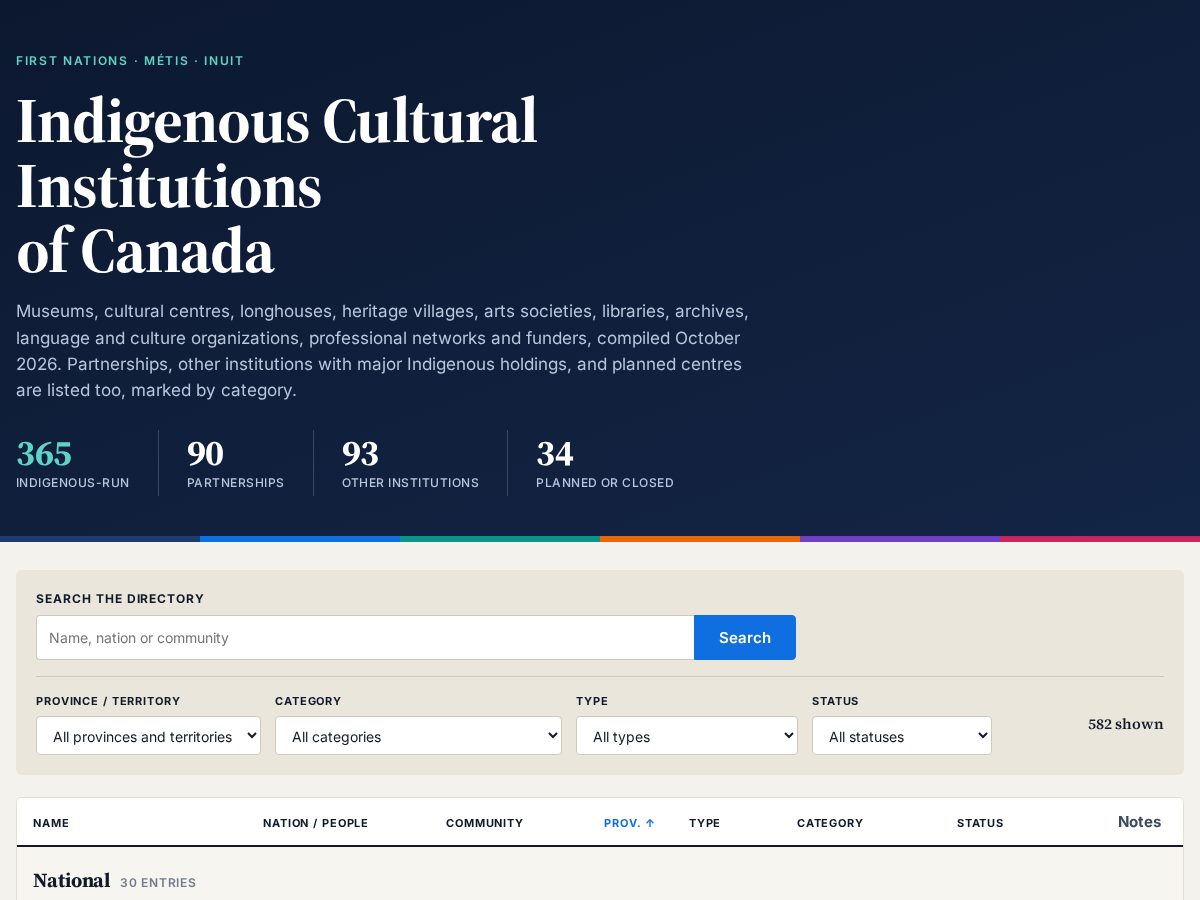
Task: Focus the name, nation or community search field
Action: [365, 637]
